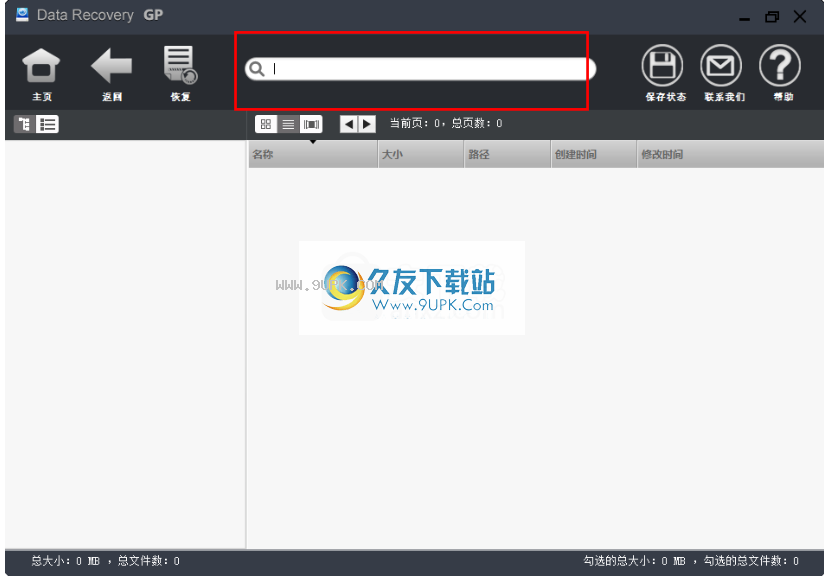Sort by 名称 column header

coord(313,155)
